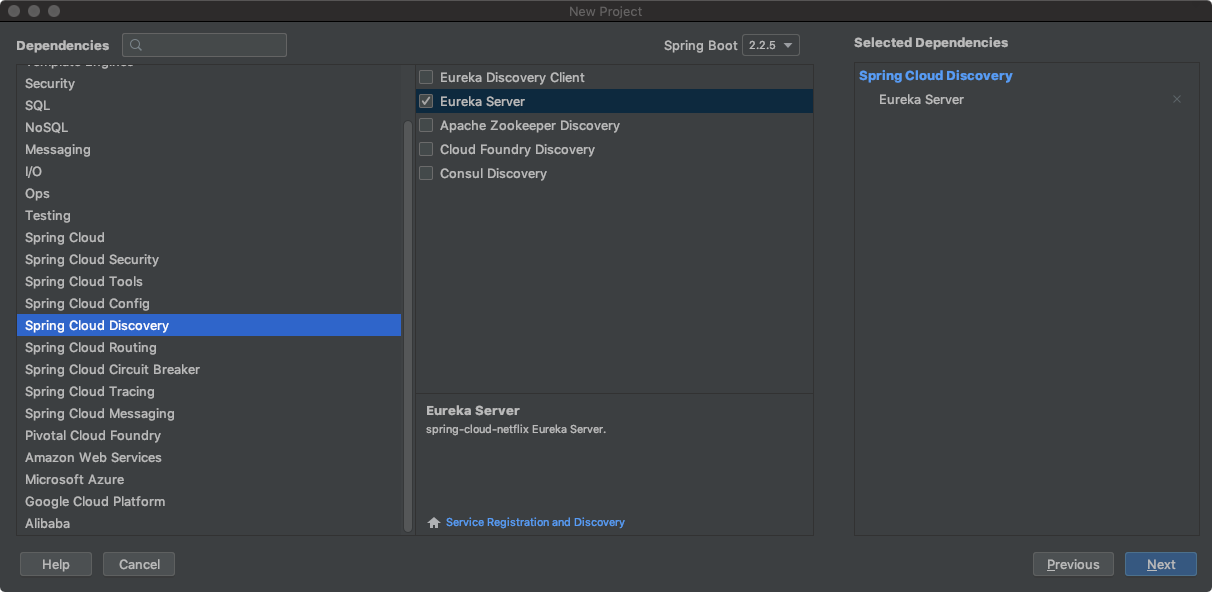Click the home icon beside Service Registration

click(x=434, y=523)
